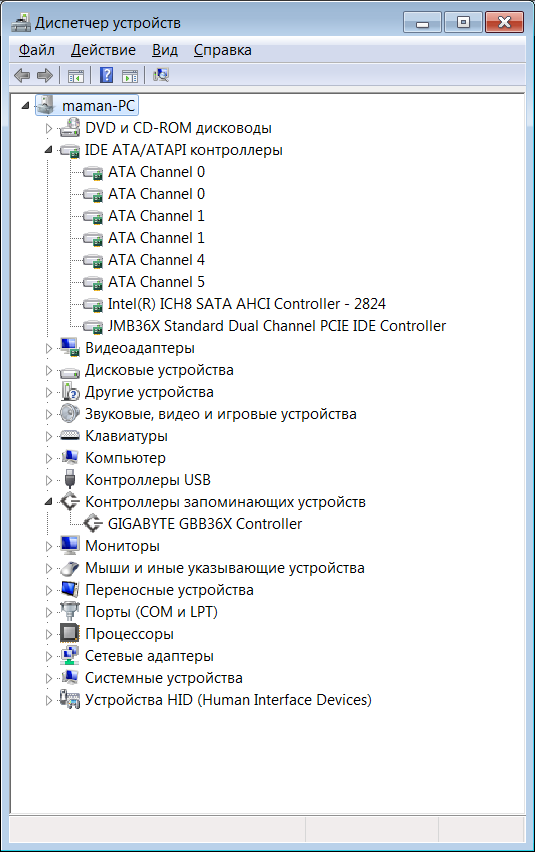The height and width of the screenshot is (852, 535).
Task: Click the Другие устройства question-mark icon
Action: tap(70, 392)
